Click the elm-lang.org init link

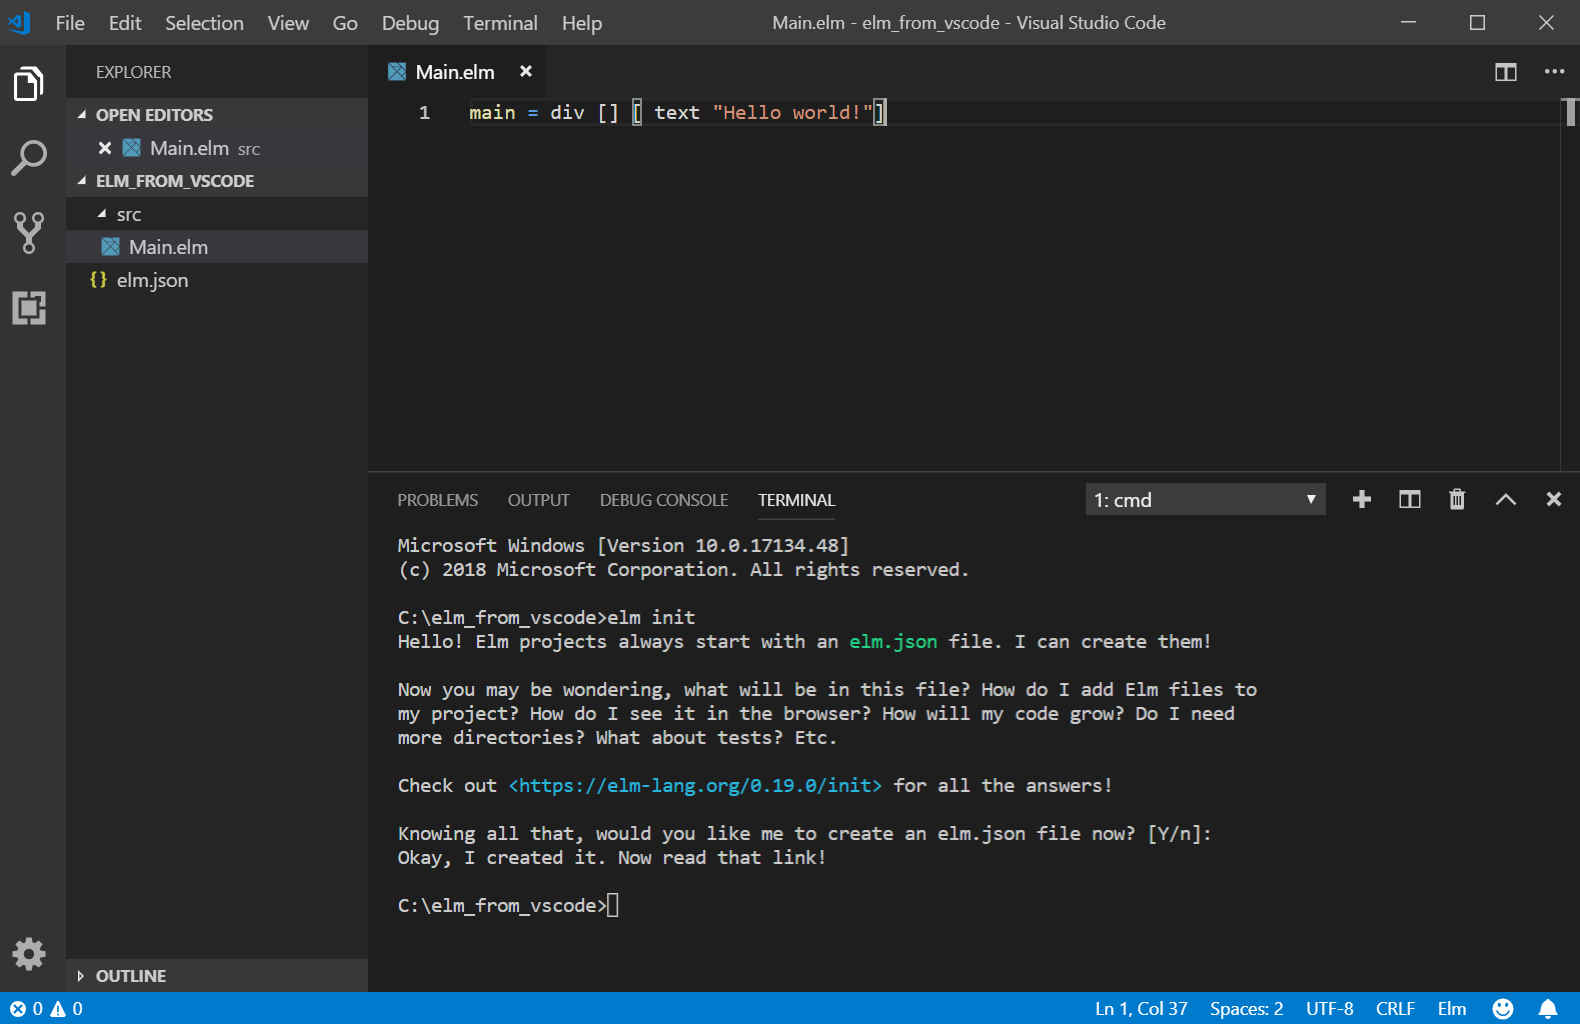(x=695, y=785)
